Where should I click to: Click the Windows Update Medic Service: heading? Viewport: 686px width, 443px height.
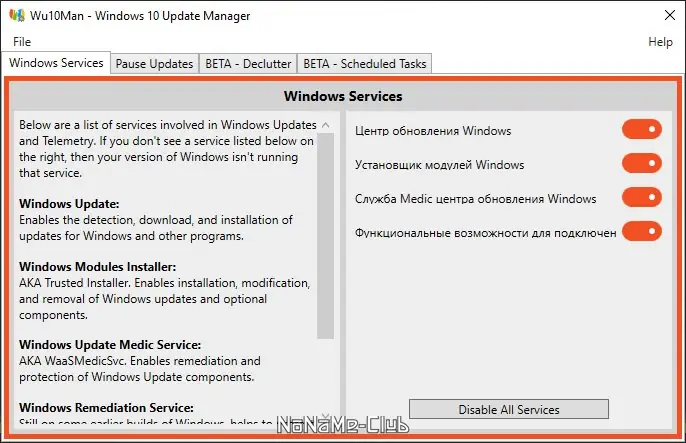110,345
